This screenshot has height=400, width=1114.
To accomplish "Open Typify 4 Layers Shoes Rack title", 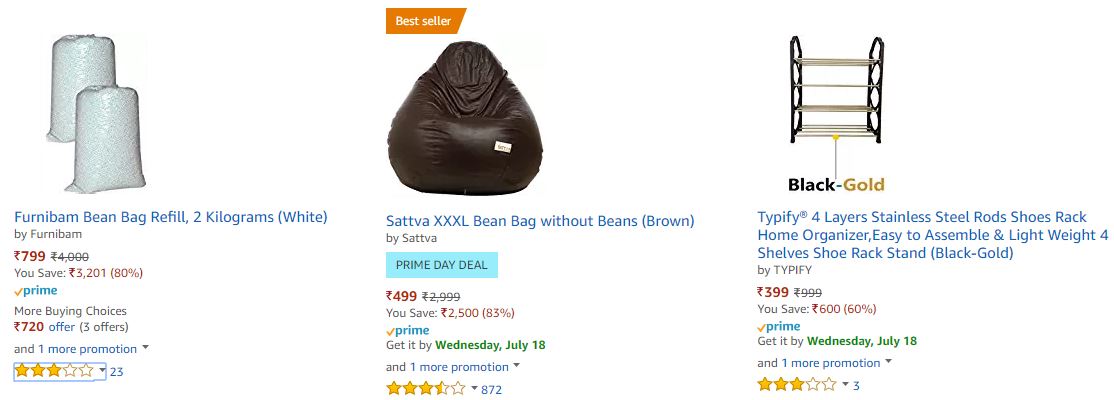I will pyautogui.click(x=932, y=234).
